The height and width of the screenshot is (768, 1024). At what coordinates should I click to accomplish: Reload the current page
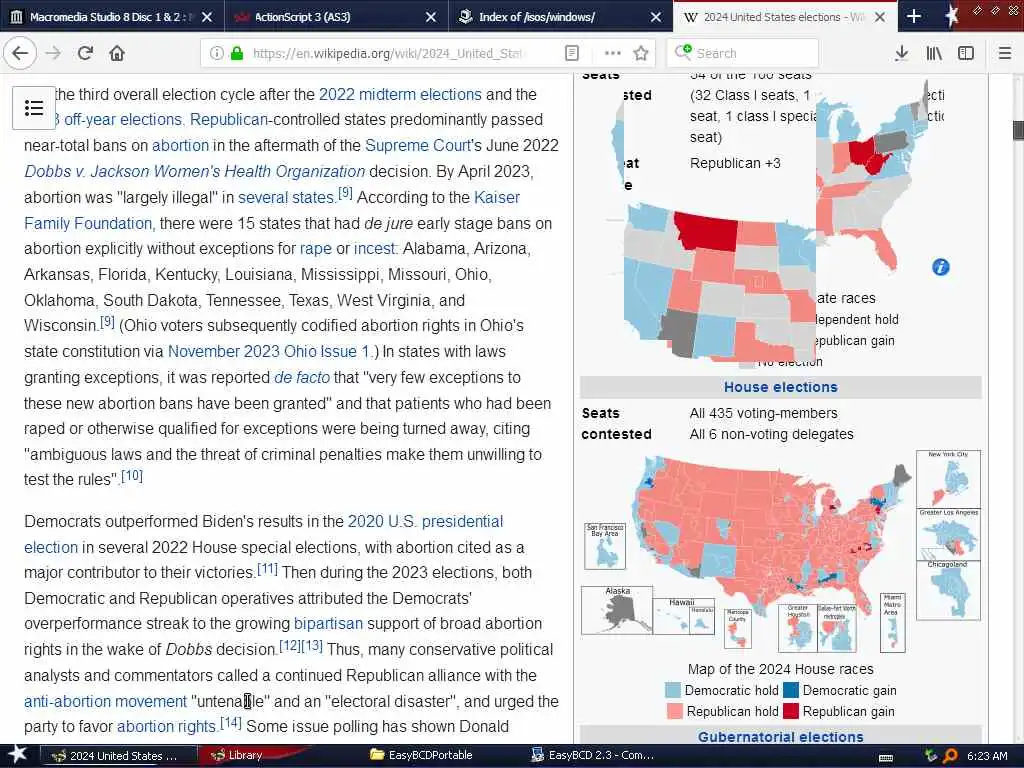[85, 53]
